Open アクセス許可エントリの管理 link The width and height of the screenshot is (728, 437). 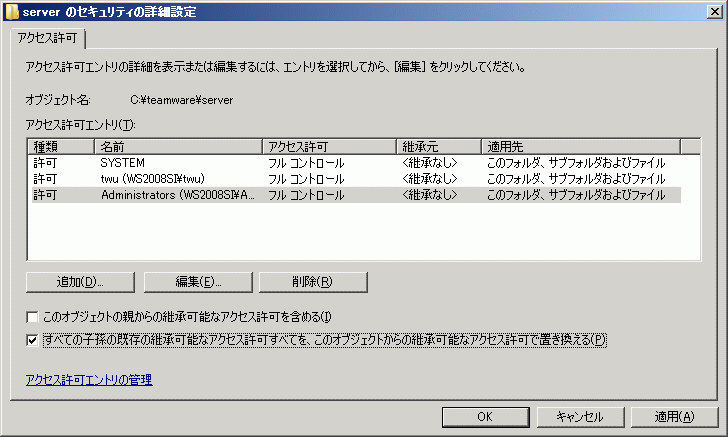point(89,380)
